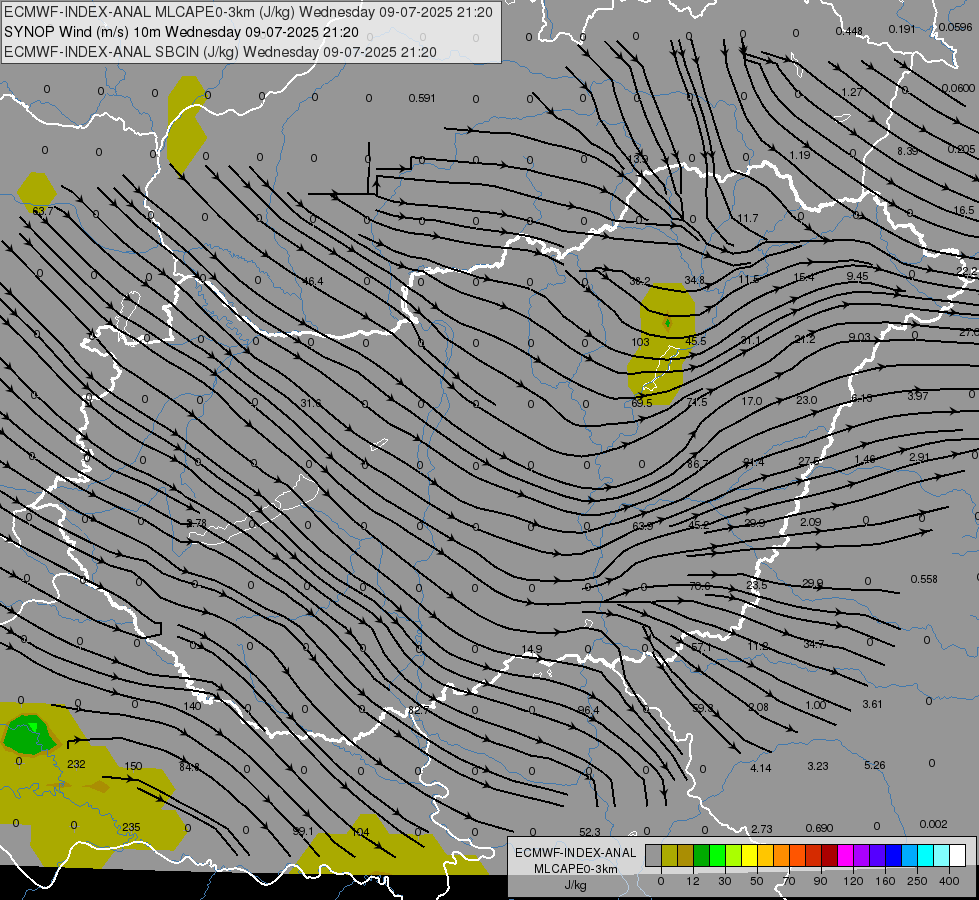This screenshot has width=979, height=900.
Task: Click the olive-yellow legend color swatch
Action: [x=669, y=856]
